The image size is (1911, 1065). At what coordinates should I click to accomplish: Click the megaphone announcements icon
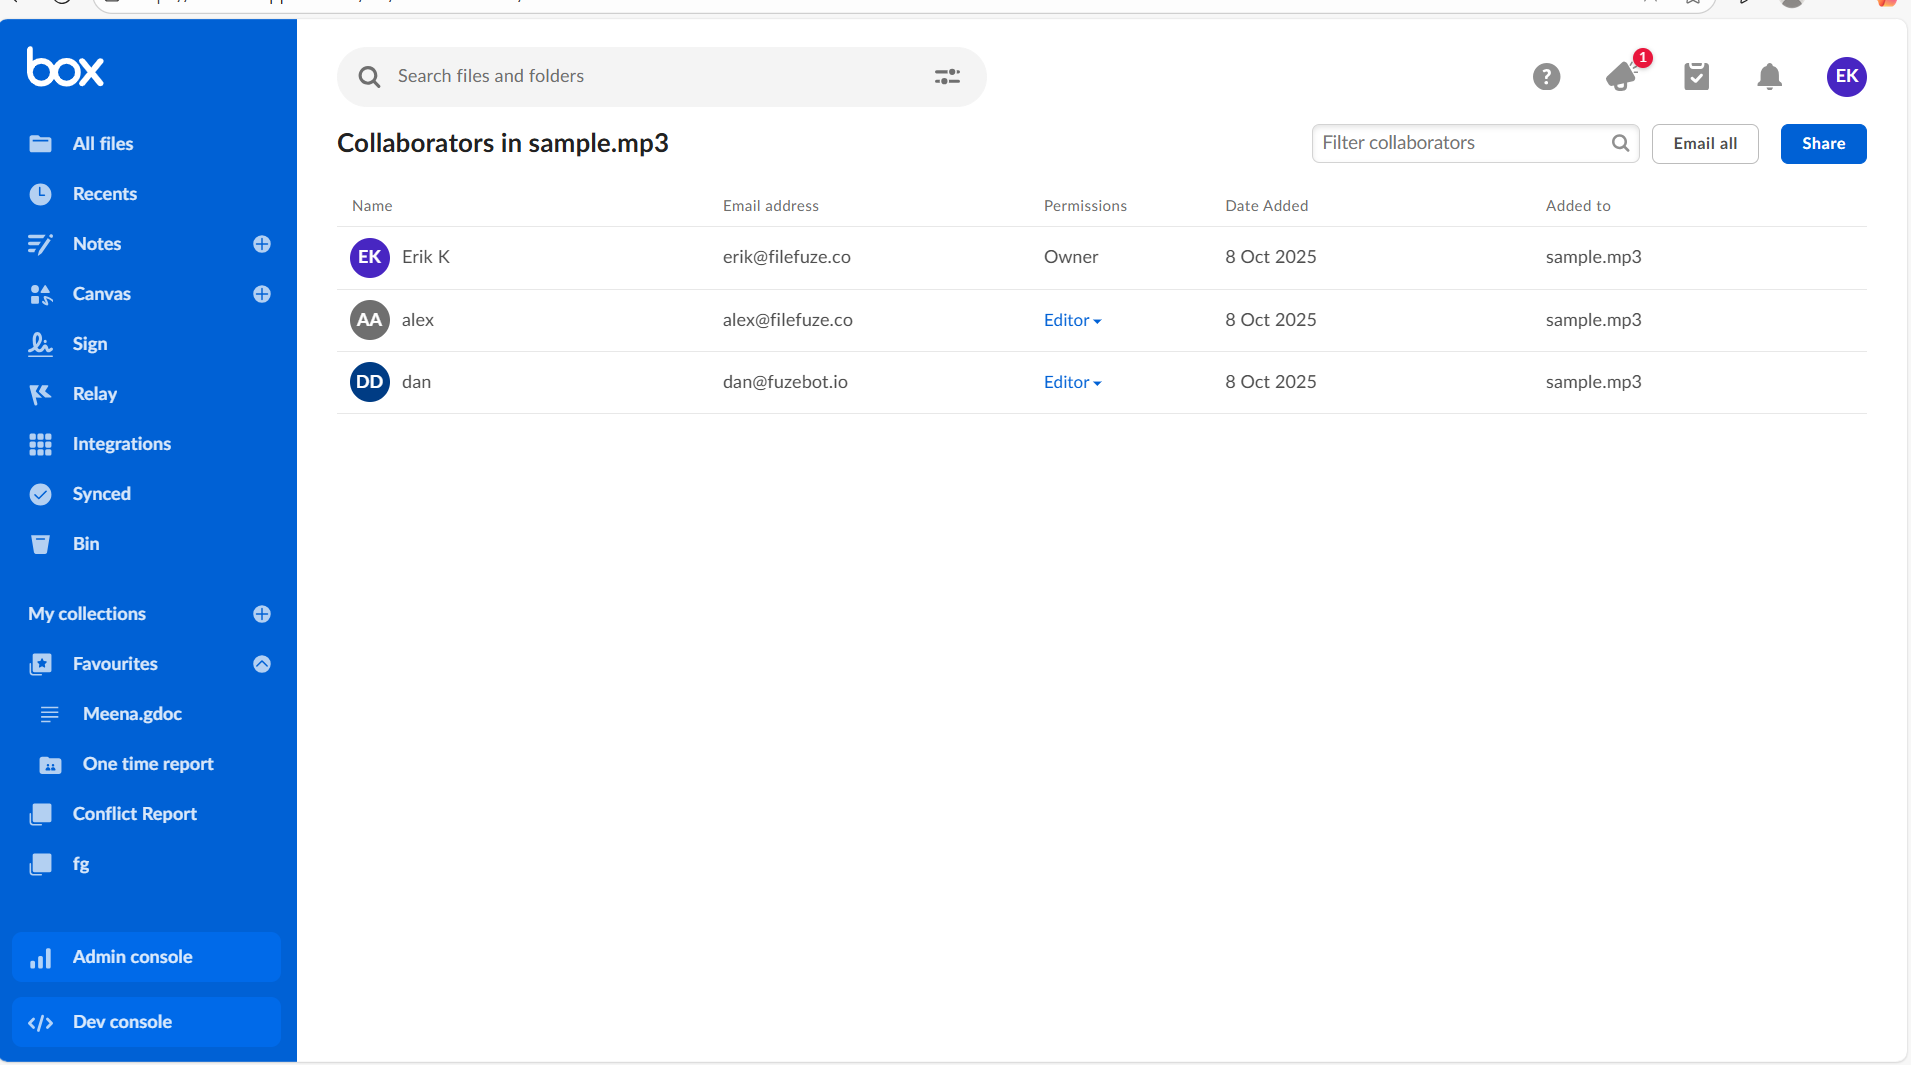(1622, 76)
